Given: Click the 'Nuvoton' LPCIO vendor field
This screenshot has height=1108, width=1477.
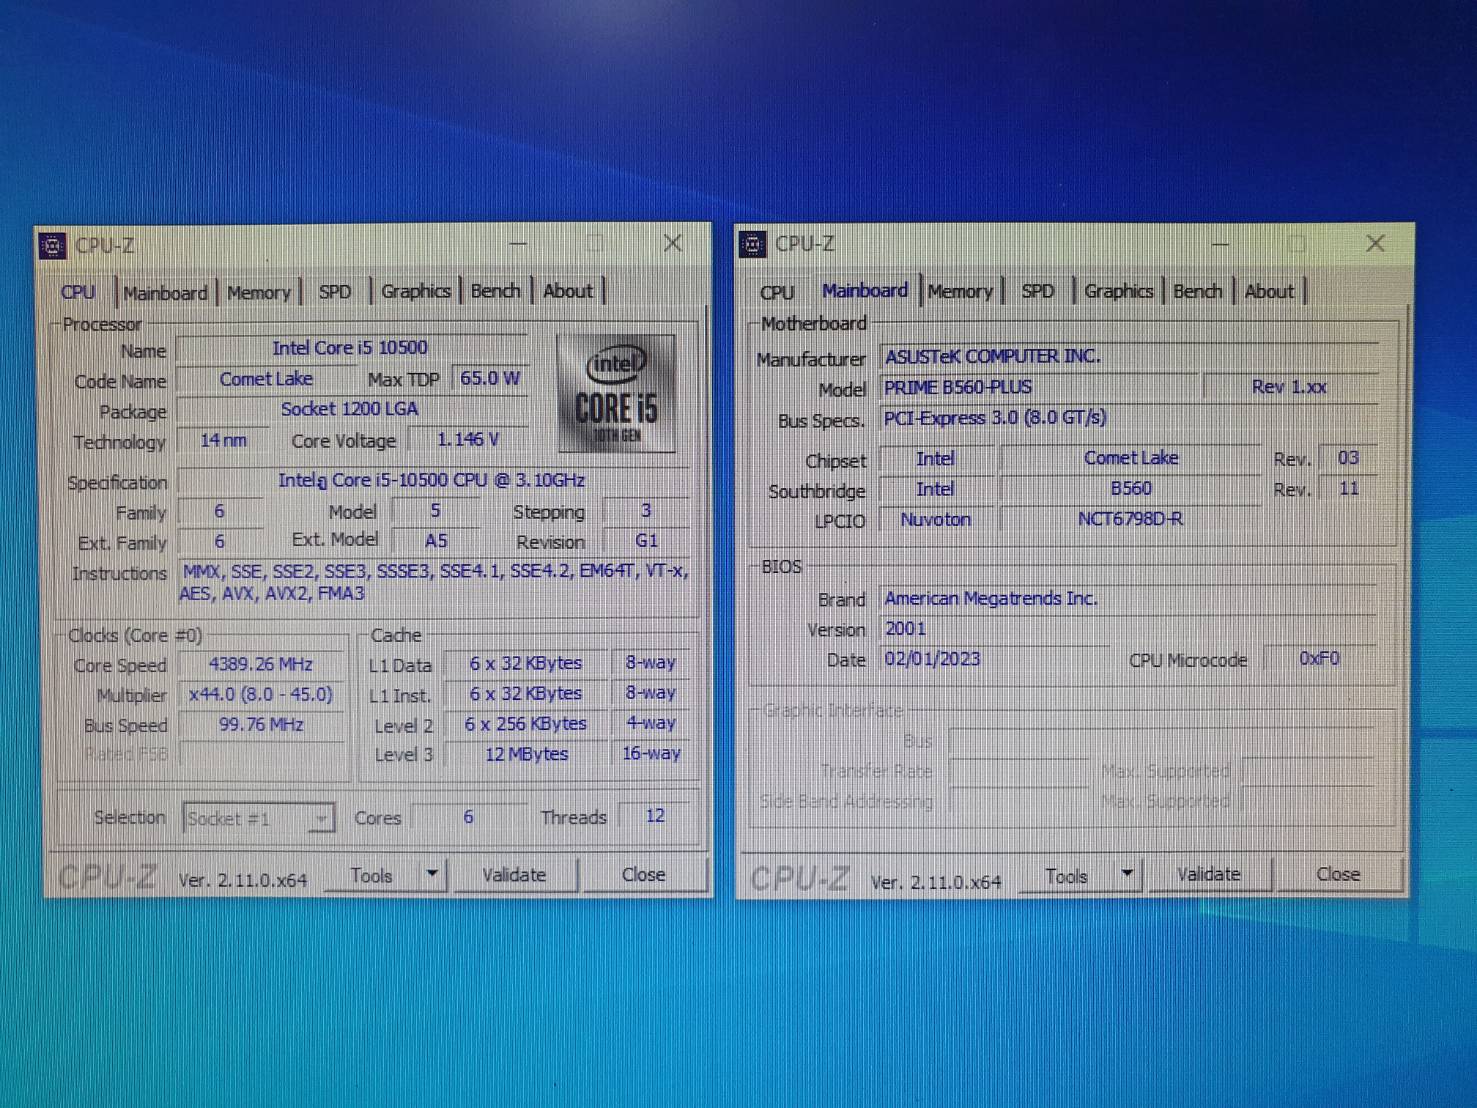Looking at the screenshot, I should [x=935, y=519].
